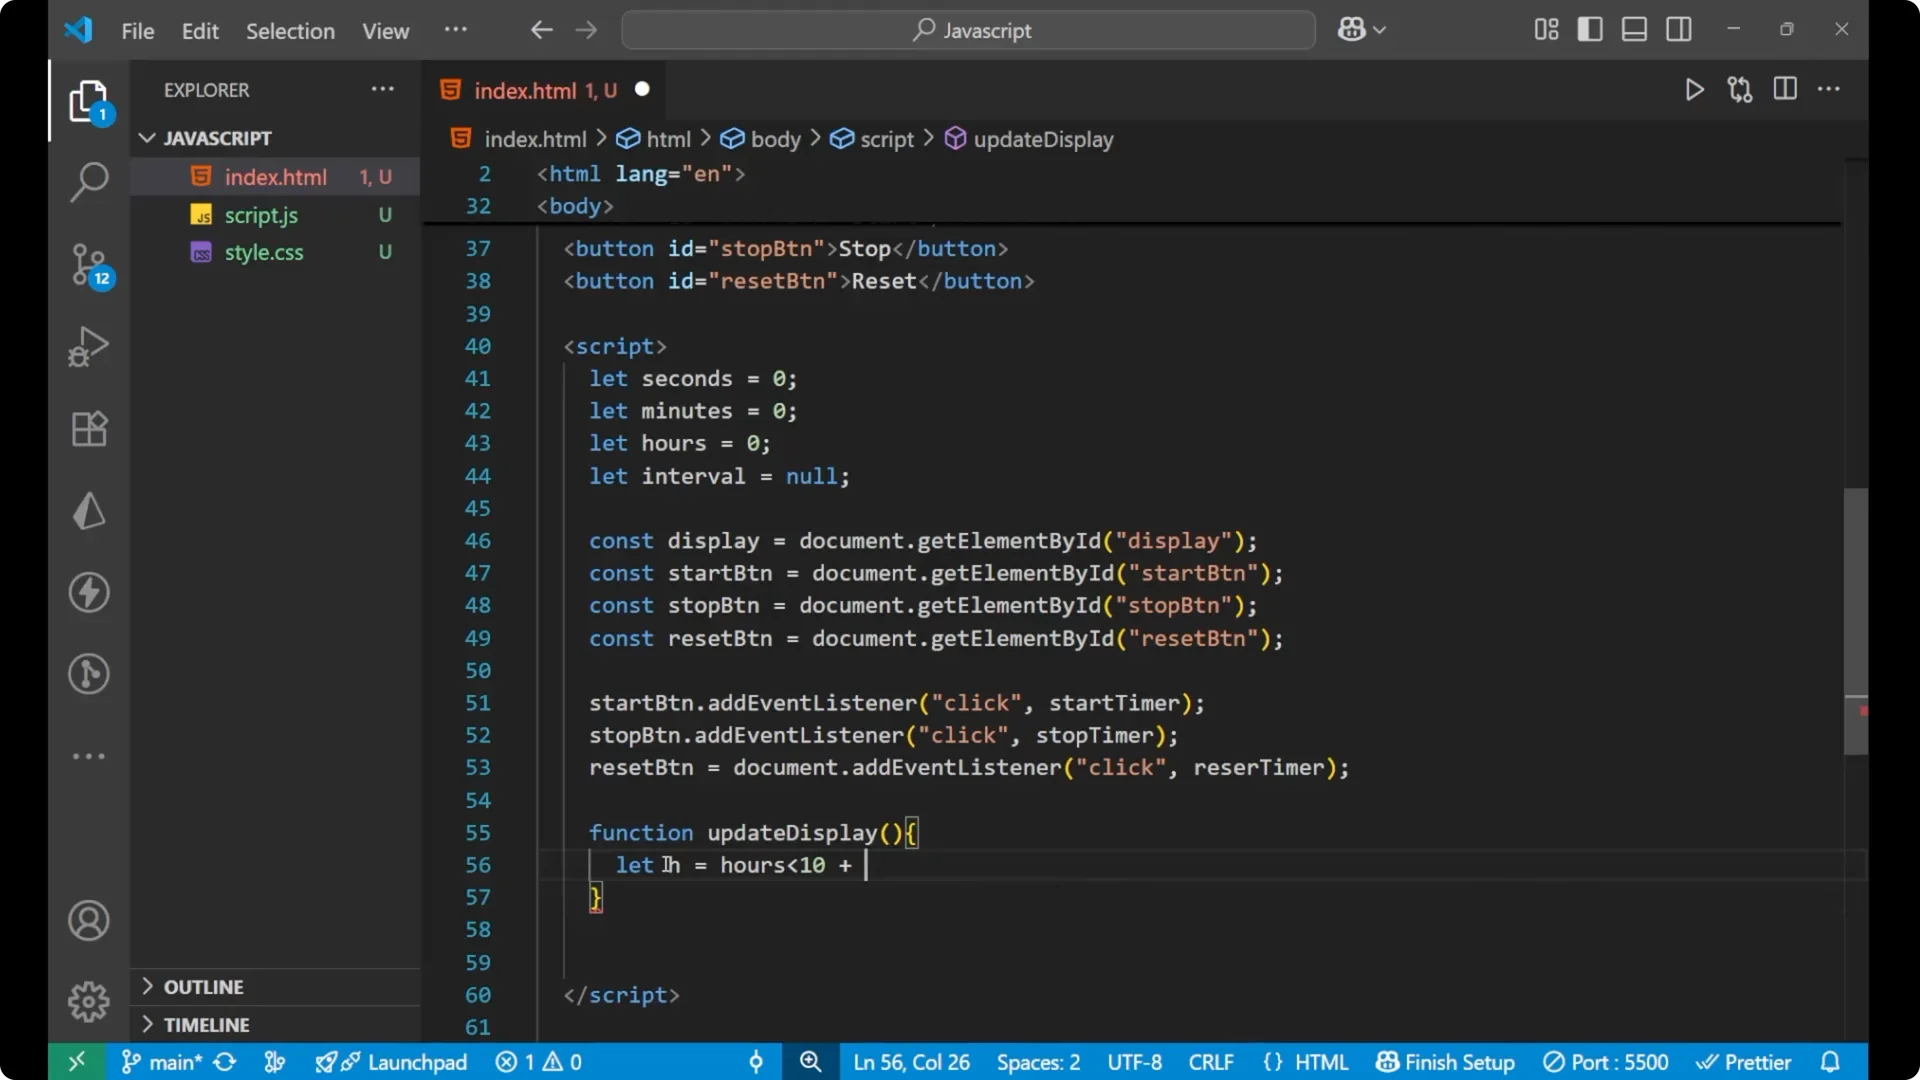This screenshot has width=1920, height=1080.
Task: Run the HTML file with the play button
Action: [1695, 89]
